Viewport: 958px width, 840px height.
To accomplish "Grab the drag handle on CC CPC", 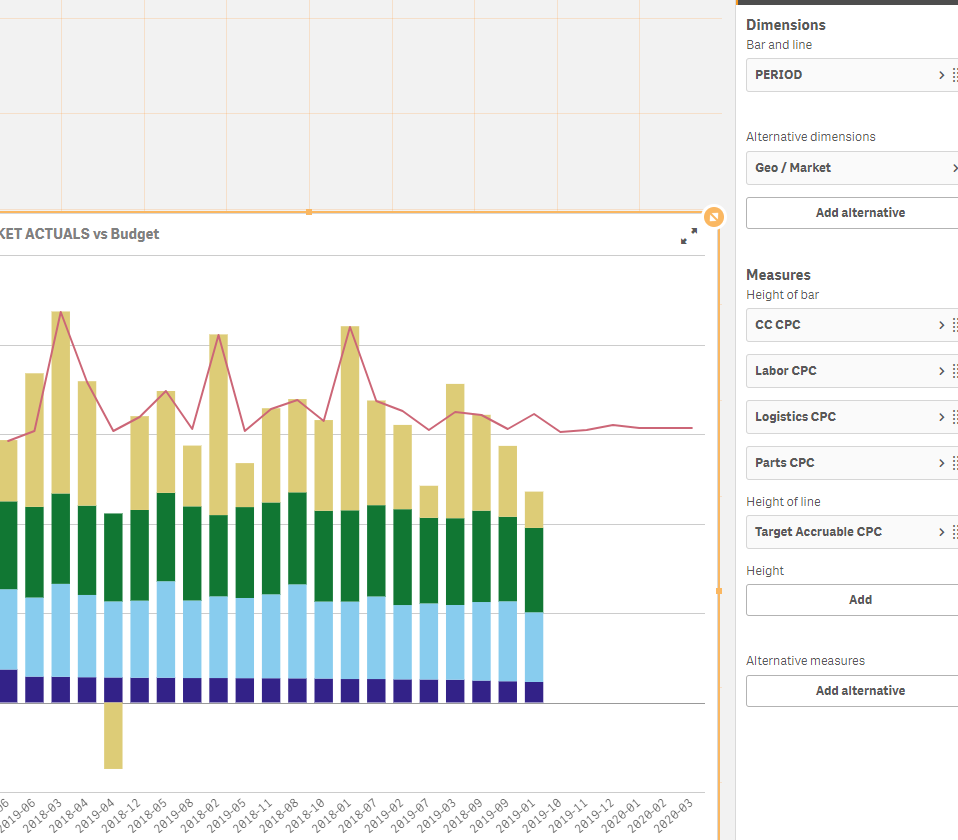I will [954, 325].
